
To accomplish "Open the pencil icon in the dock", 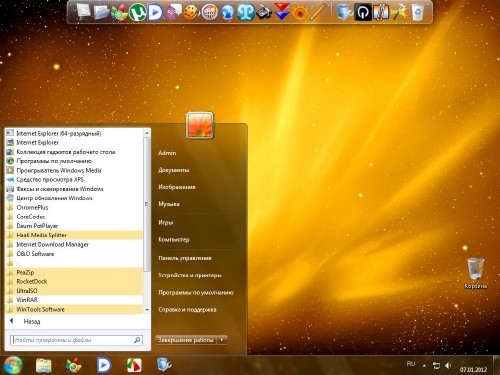I will click(x=318, y=13).
